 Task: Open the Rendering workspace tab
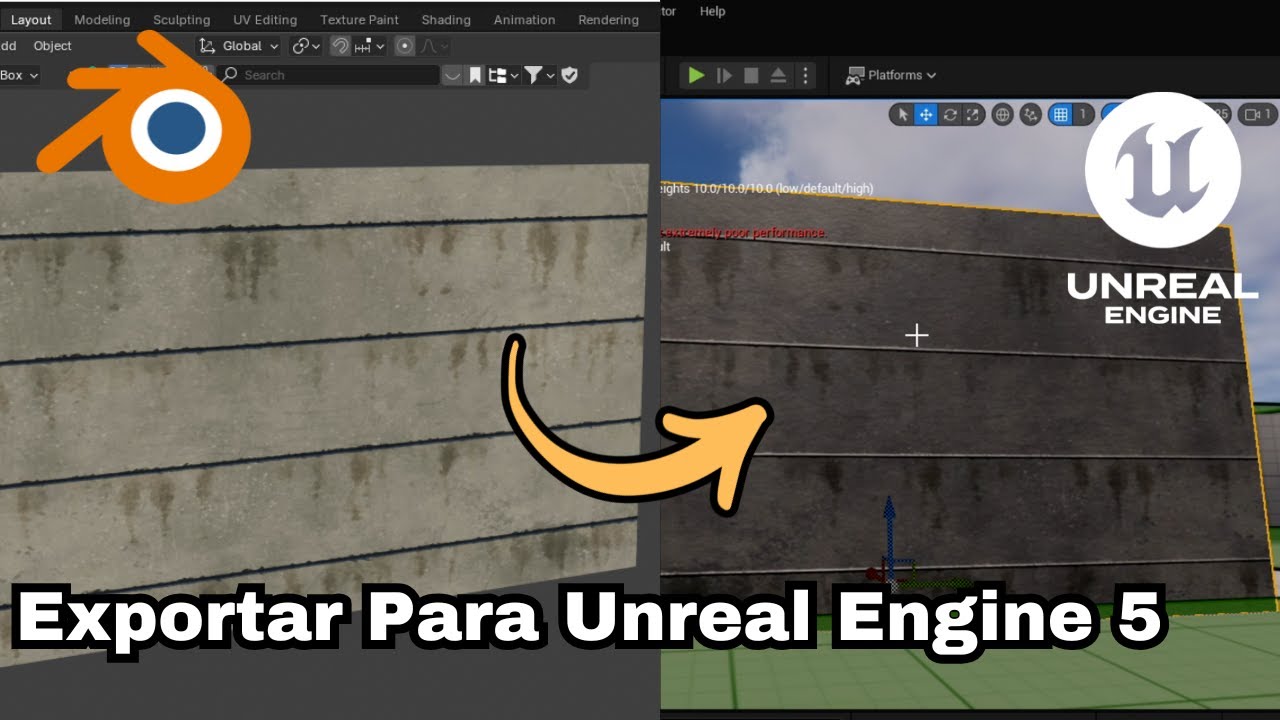click(x=608, y=20)
